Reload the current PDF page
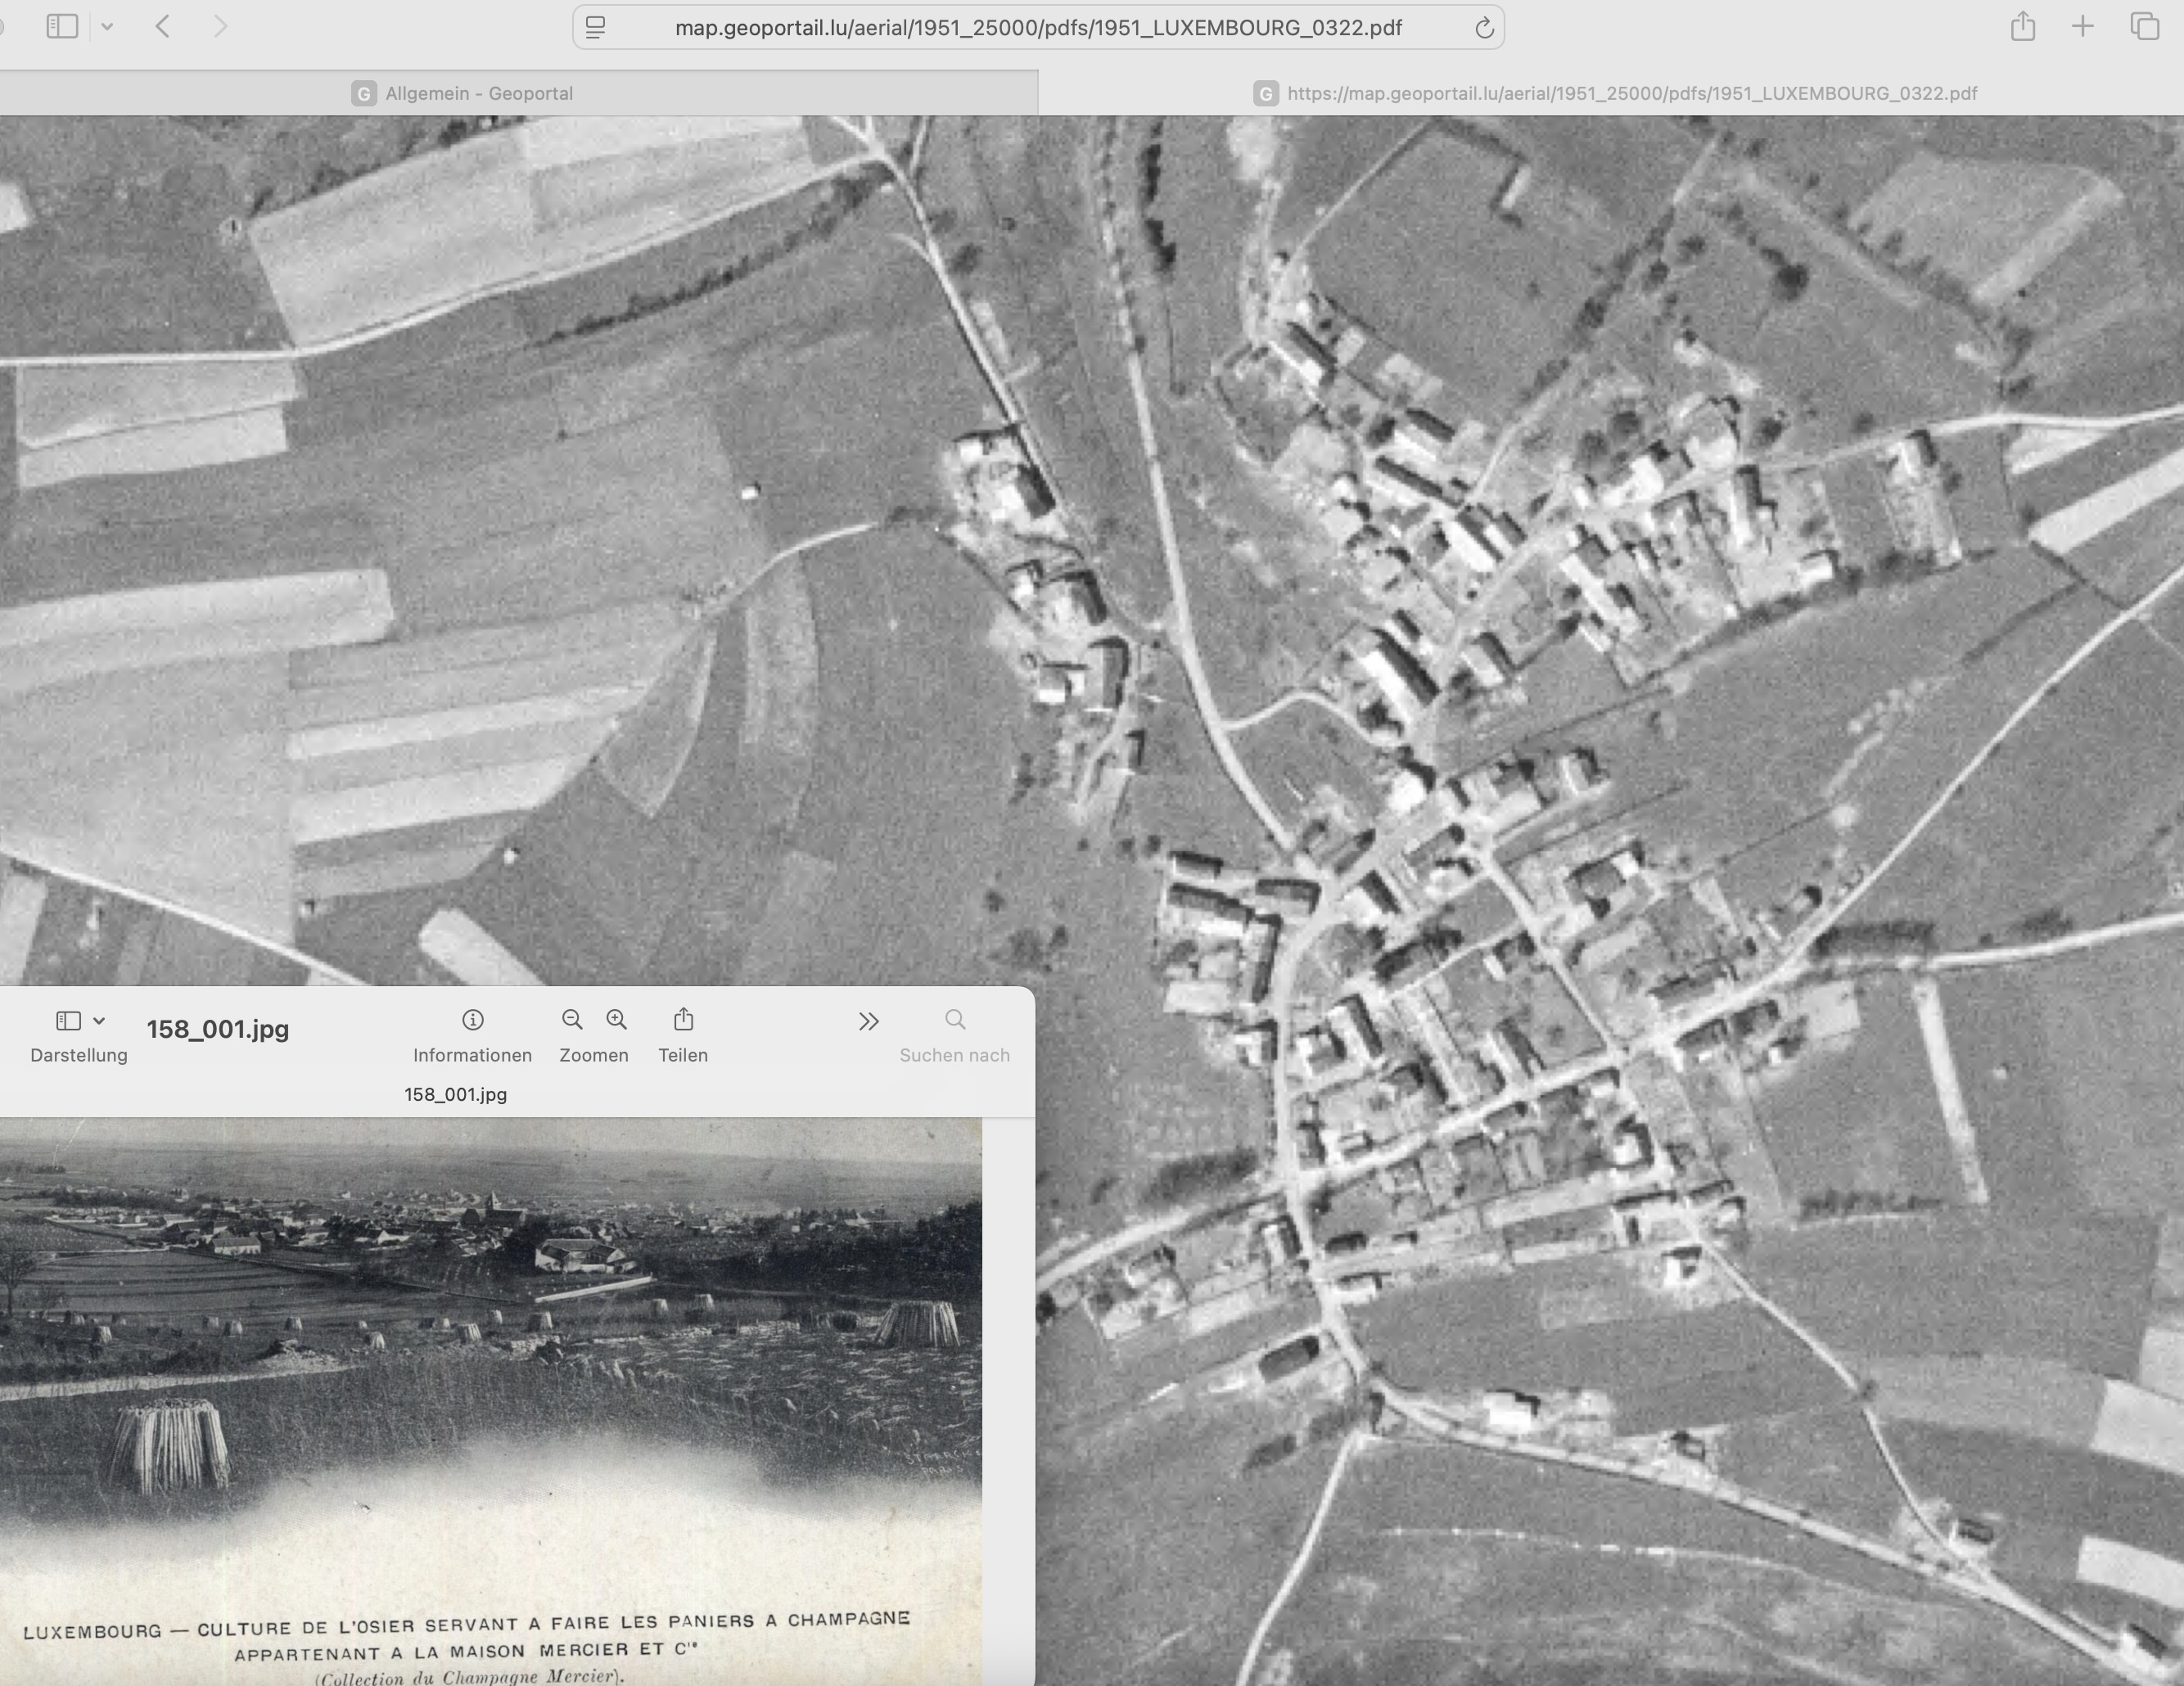Image resolution: width=2184 pixels, height=1686 pixels. 1484,28
